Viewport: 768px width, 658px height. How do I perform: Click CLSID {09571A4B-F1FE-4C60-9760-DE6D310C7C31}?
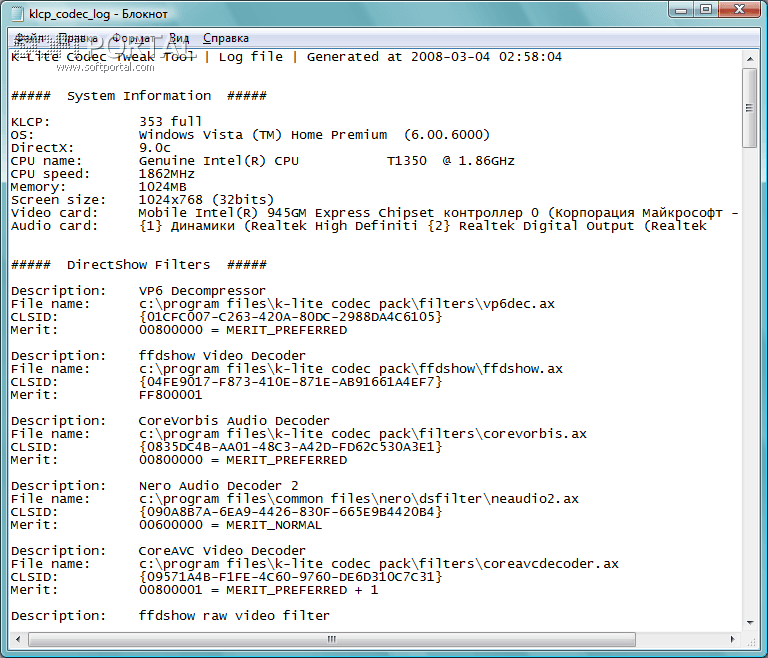pos(290,577)
